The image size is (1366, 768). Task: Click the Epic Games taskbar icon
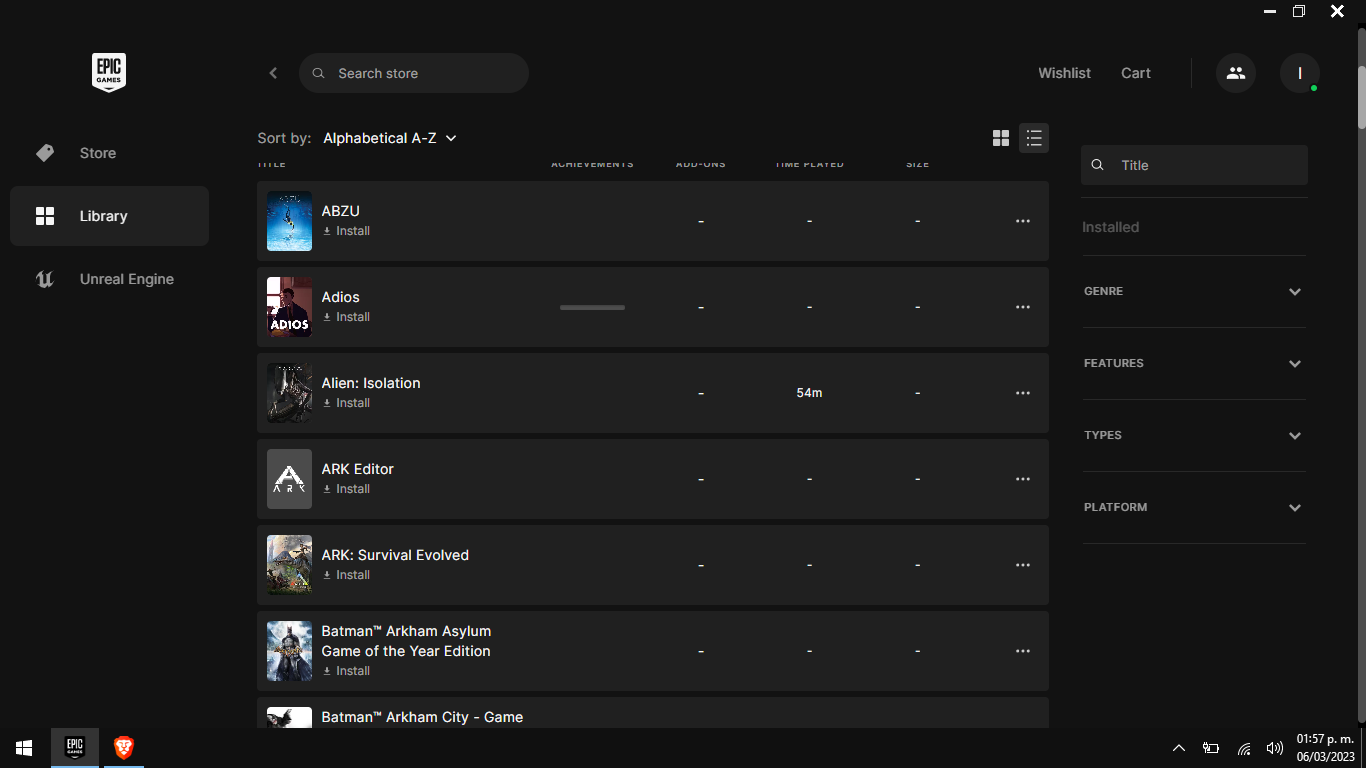tap(75, 748)
